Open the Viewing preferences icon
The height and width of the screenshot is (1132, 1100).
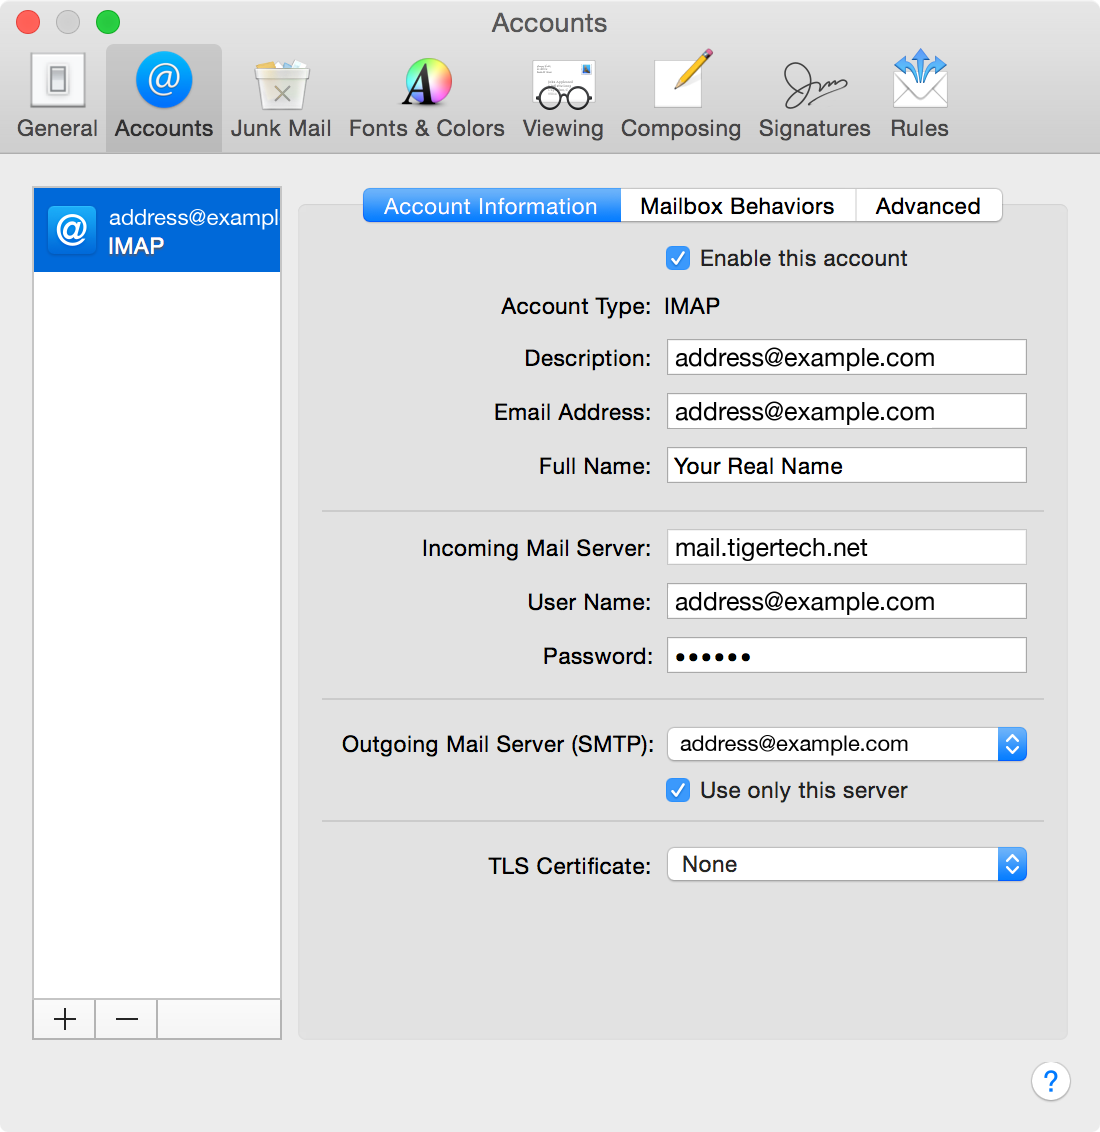click(x=563, y=95)
